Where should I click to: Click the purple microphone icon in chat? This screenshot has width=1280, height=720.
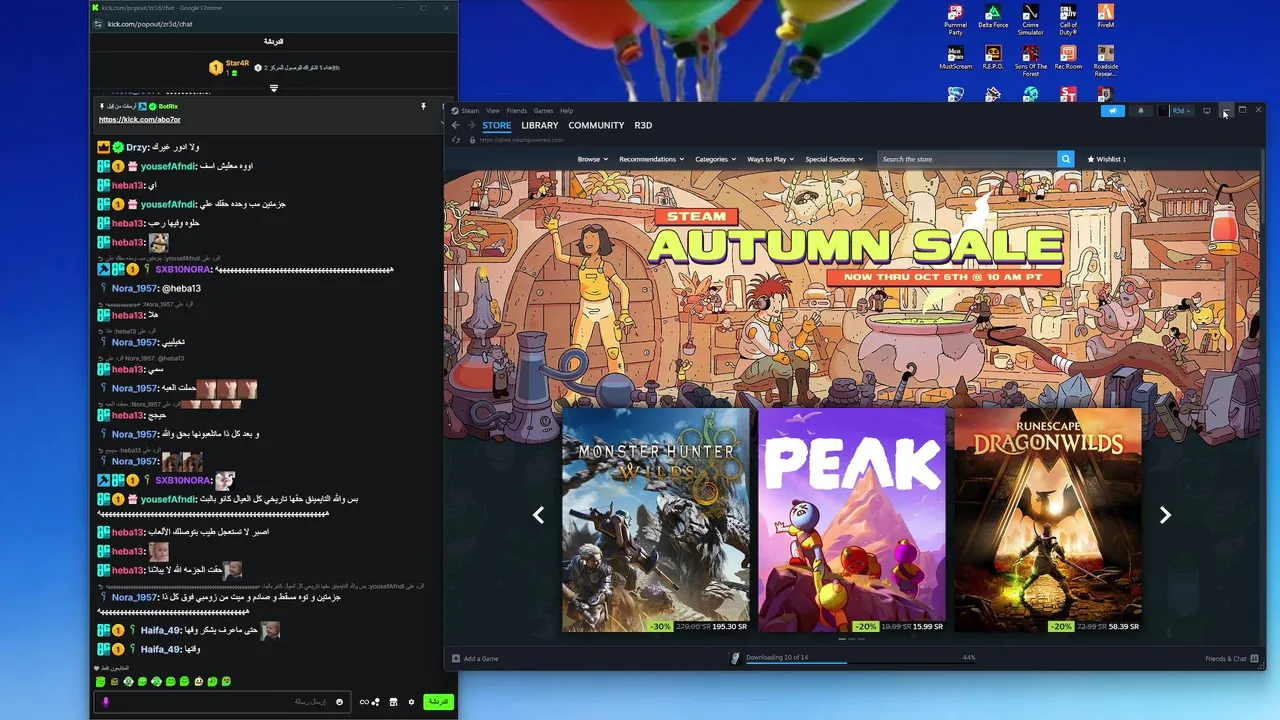[106, 702]
